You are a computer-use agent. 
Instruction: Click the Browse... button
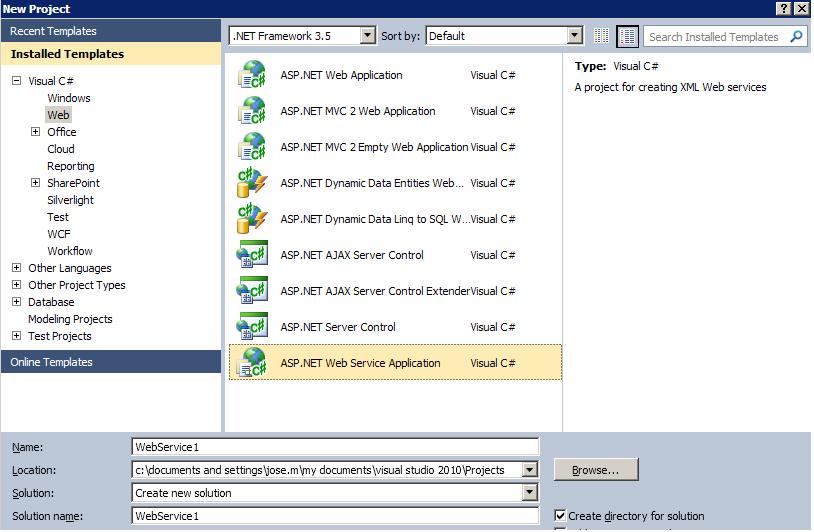pos(596,470)
